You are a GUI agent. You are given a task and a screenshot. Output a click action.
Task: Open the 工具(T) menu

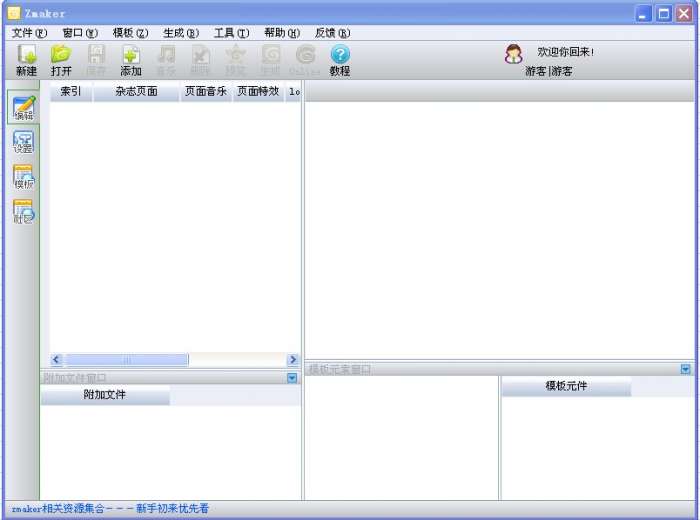tap(231, 33)
